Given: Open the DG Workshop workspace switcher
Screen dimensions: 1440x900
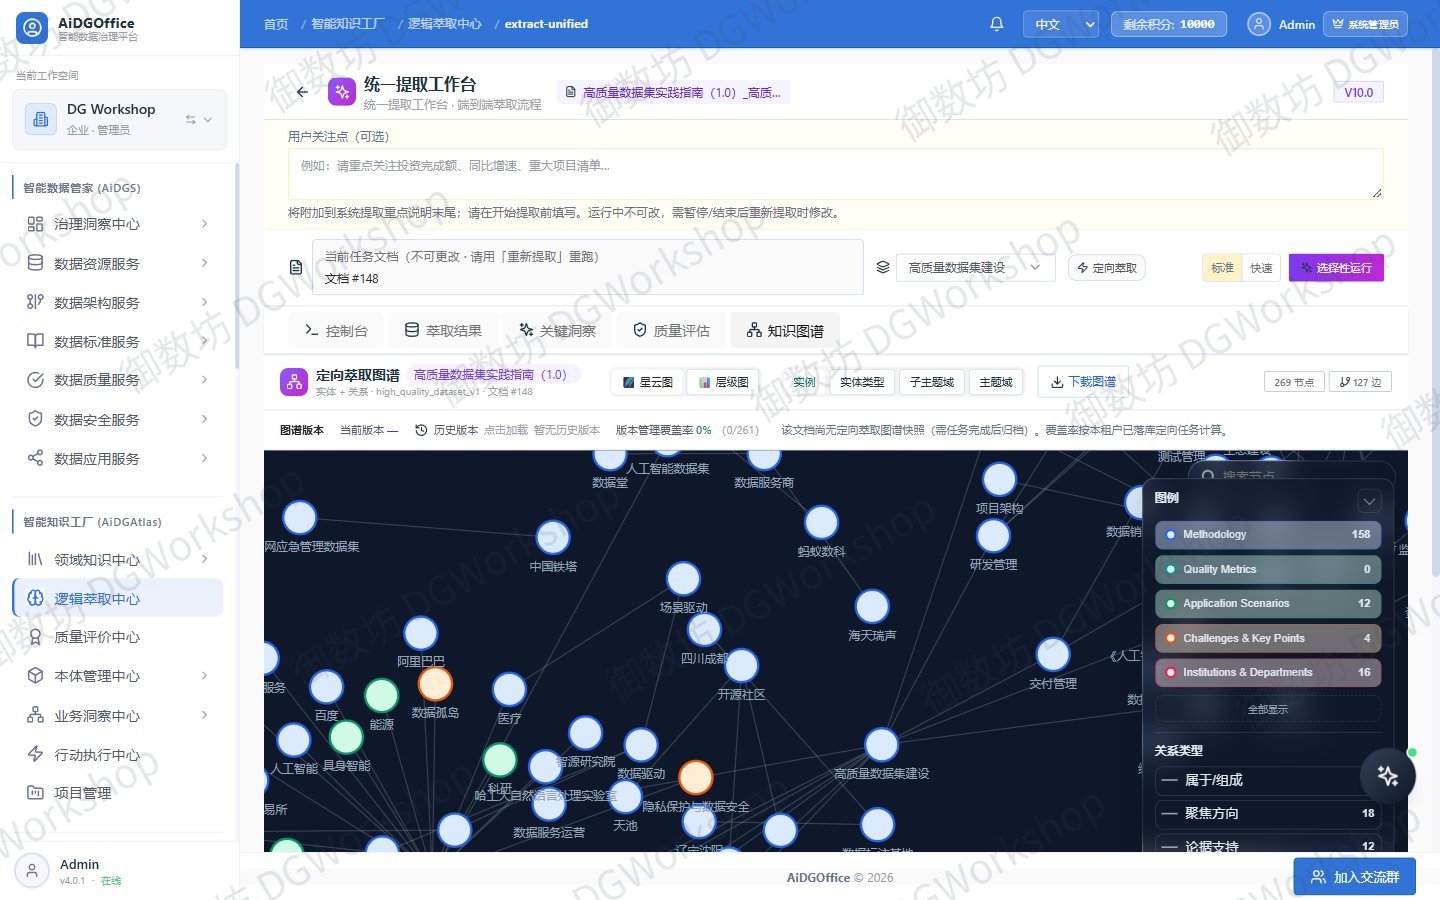Looking at the screenshot, I should tap(120, 119).
